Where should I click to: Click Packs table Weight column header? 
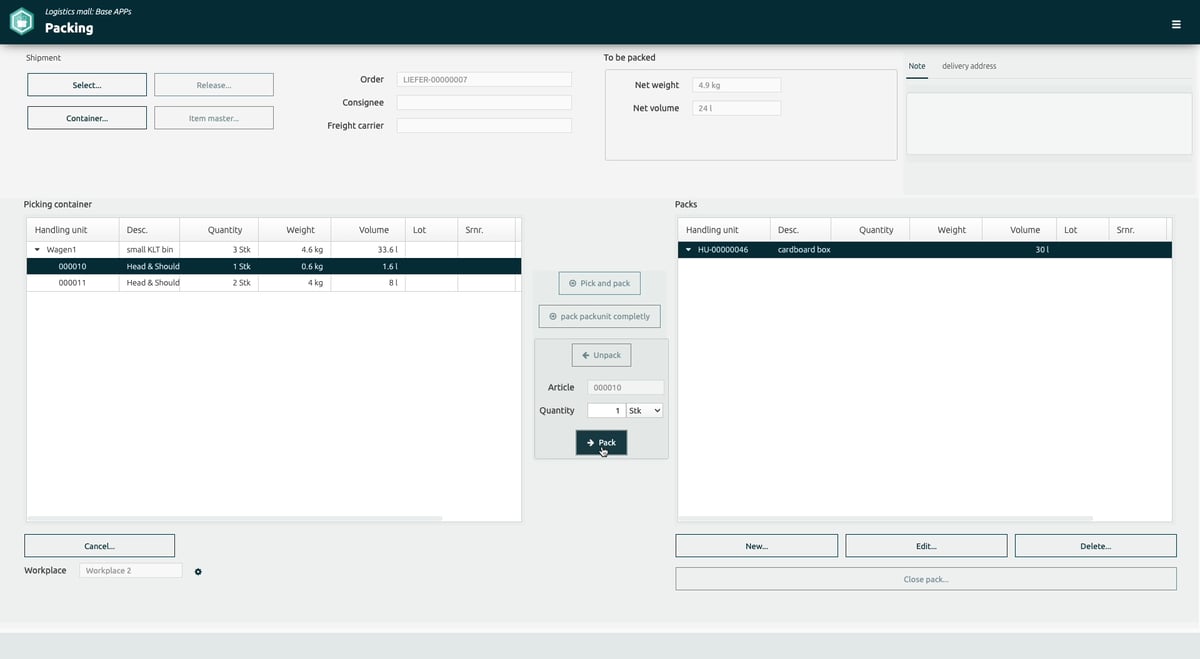point(945,230)
